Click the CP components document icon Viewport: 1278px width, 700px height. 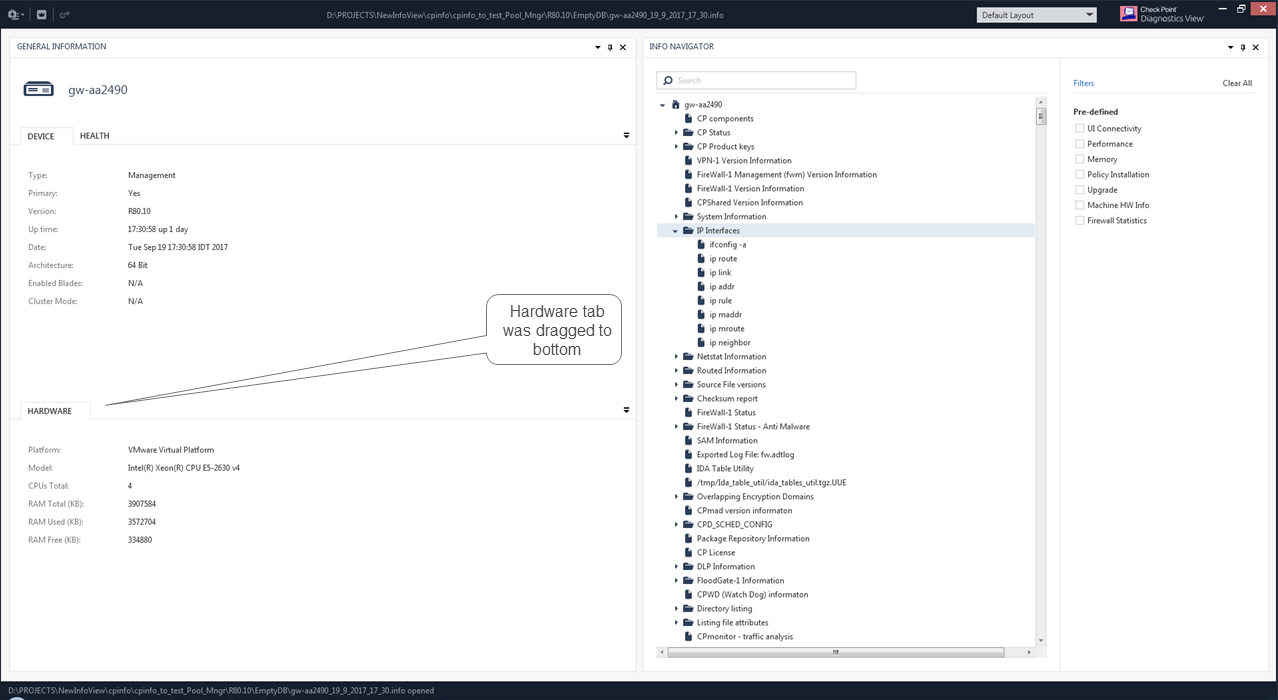[688, 118]
